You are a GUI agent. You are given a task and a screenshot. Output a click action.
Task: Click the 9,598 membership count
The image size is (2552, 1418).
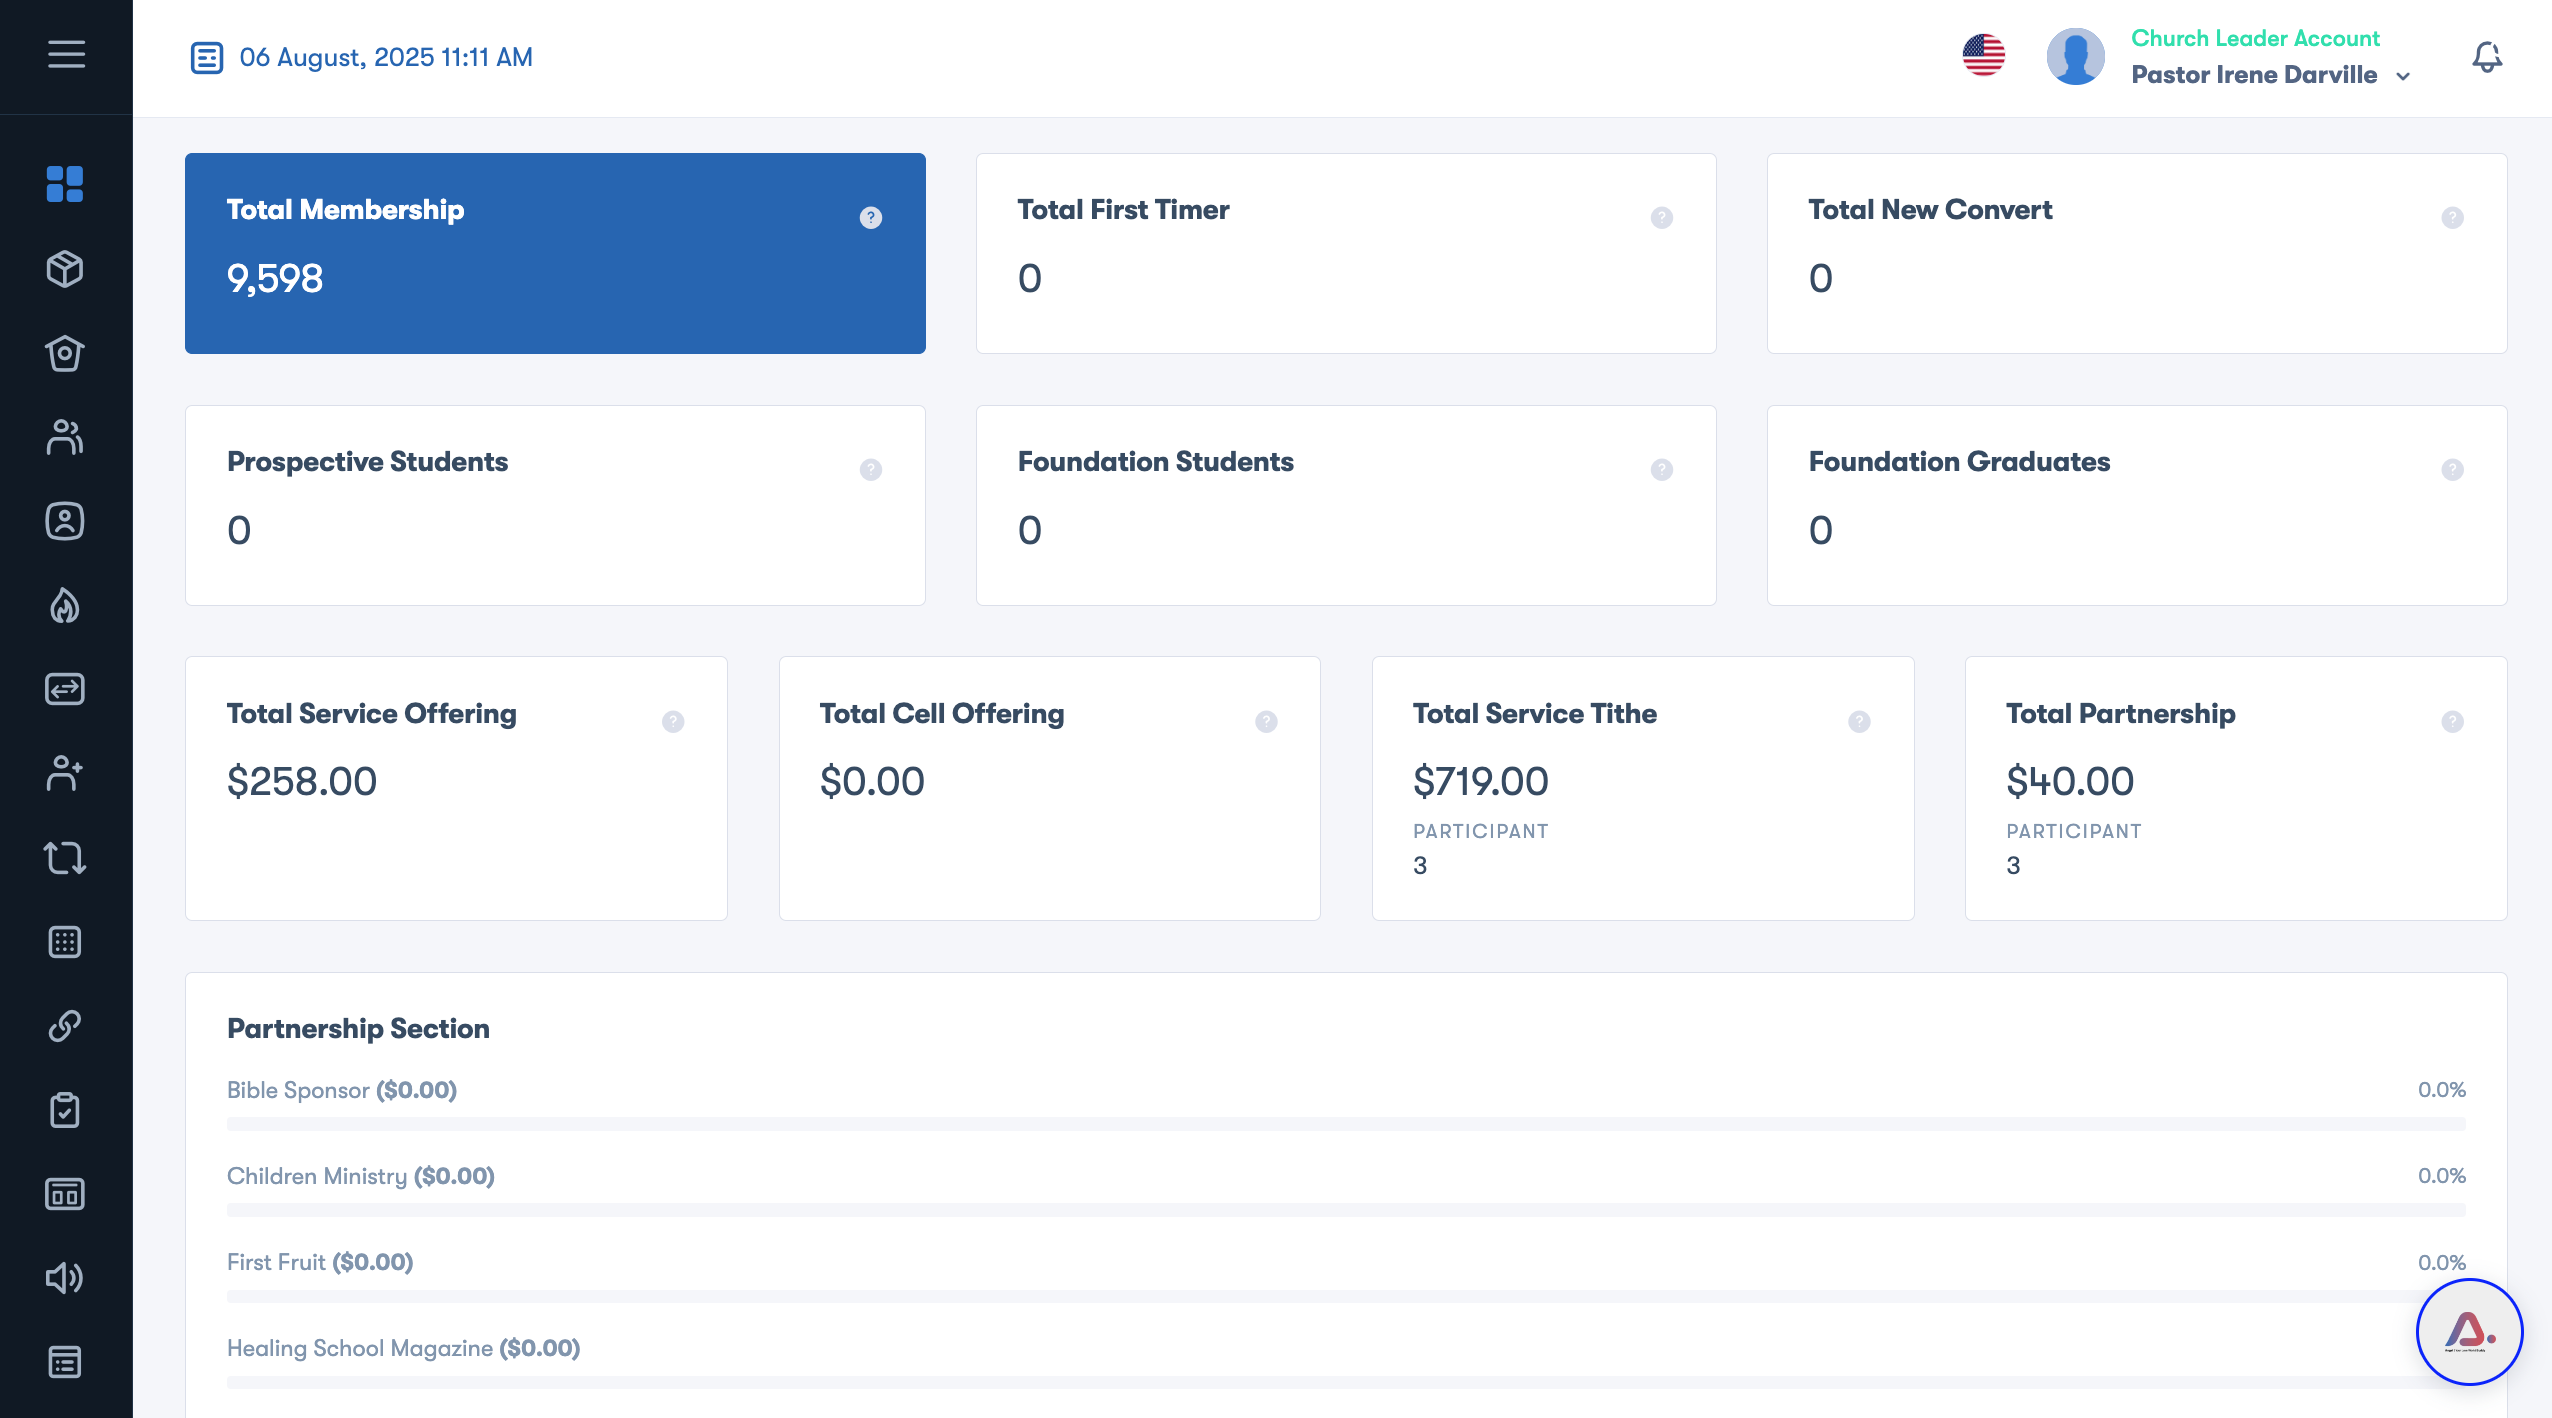(x=275, y=279)
